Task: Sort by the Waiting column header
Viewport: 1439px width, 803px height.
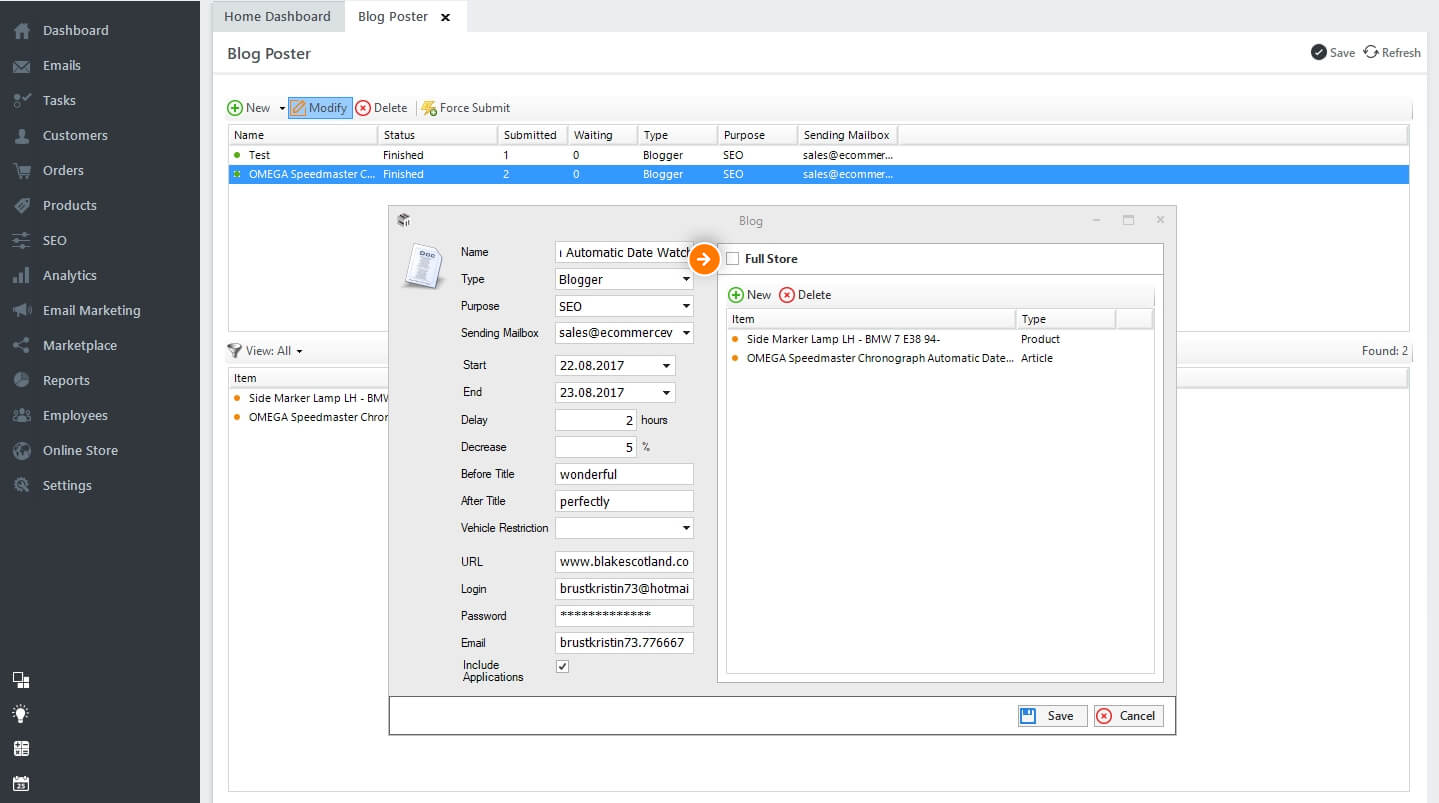Action: [x=602, y=135]
